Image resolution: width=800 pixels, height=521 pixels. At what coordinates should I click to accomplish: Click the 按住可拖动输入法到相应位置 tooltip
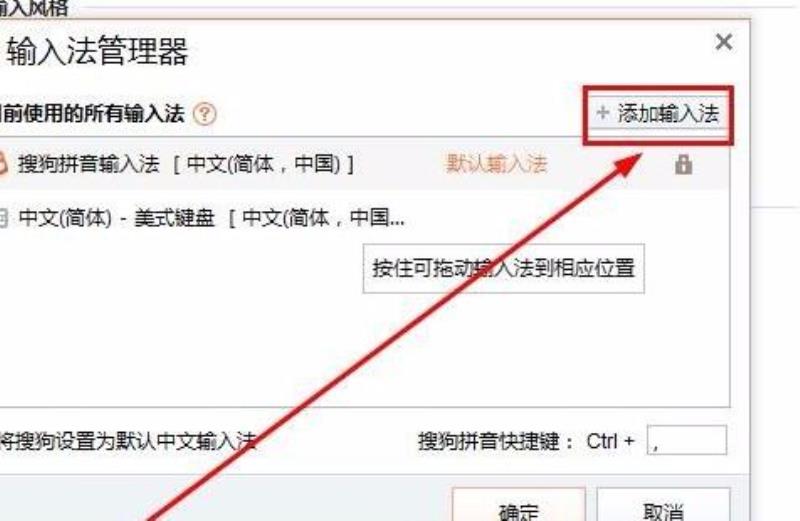pyautogui.click(x=504, y=268)
